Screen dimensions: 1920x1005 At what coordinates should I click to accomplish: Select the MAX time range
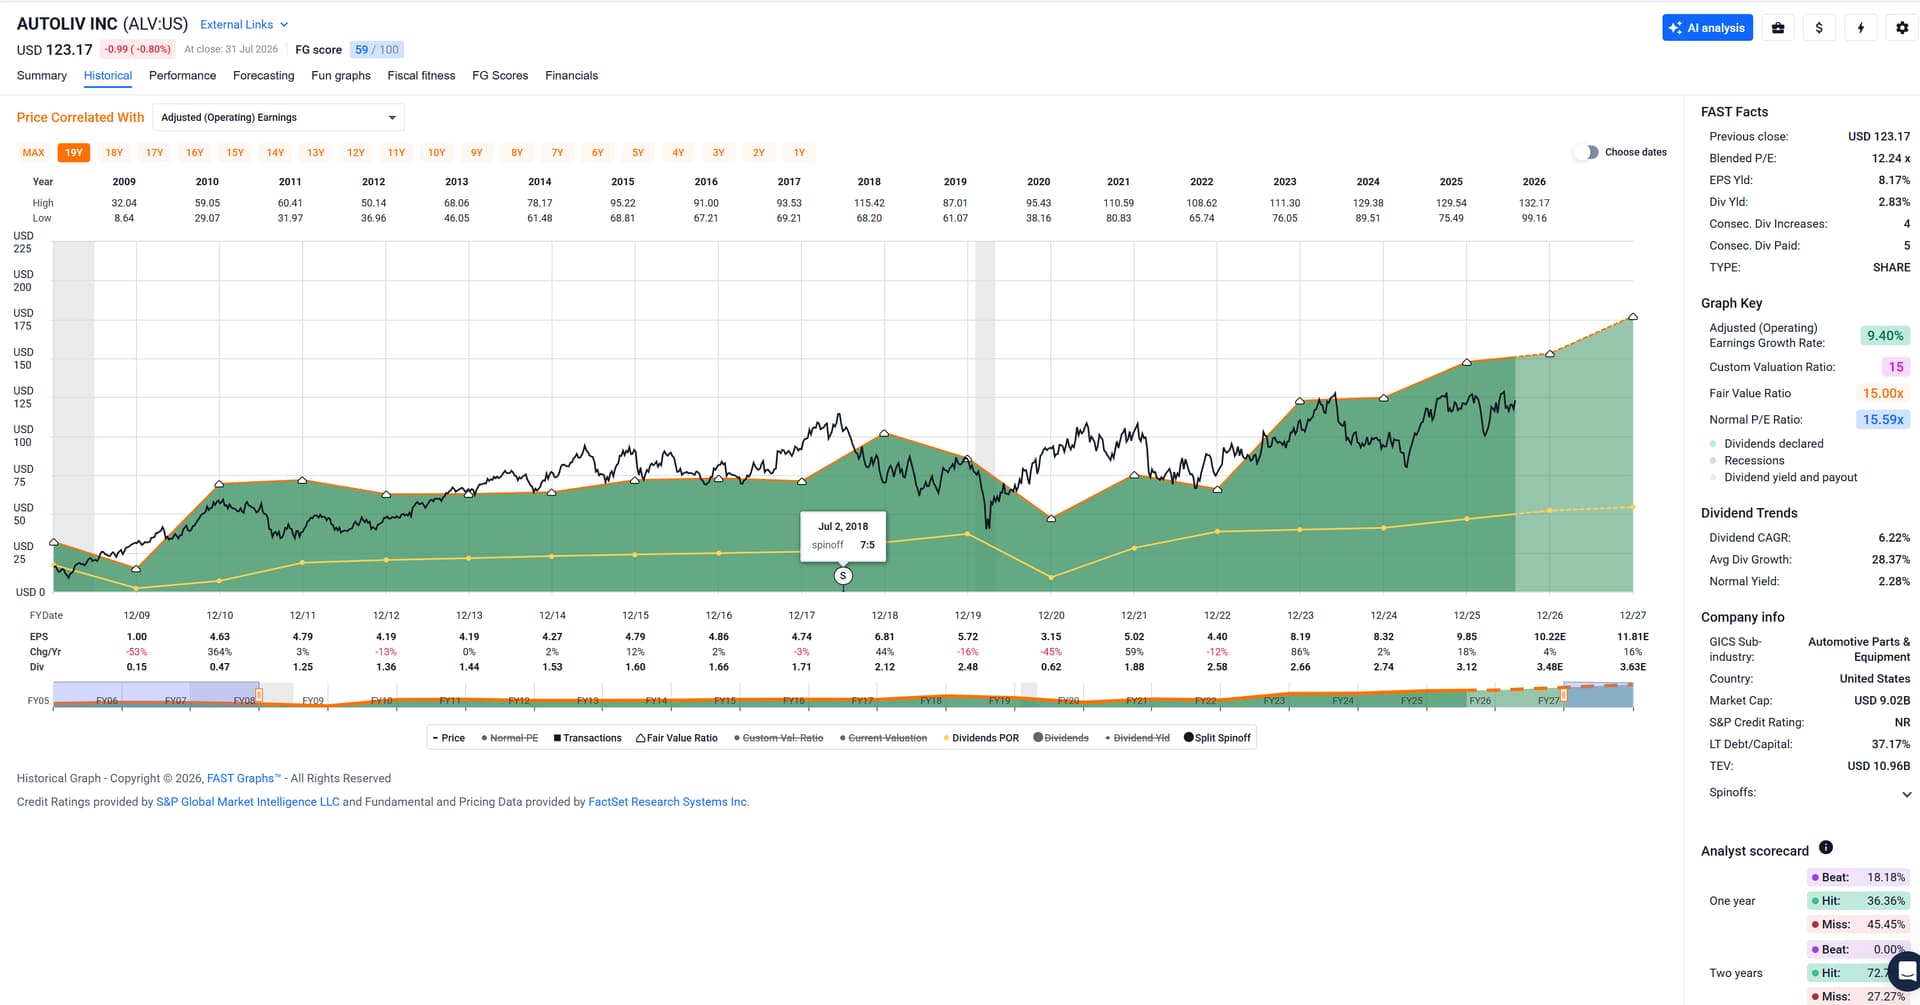34,153
